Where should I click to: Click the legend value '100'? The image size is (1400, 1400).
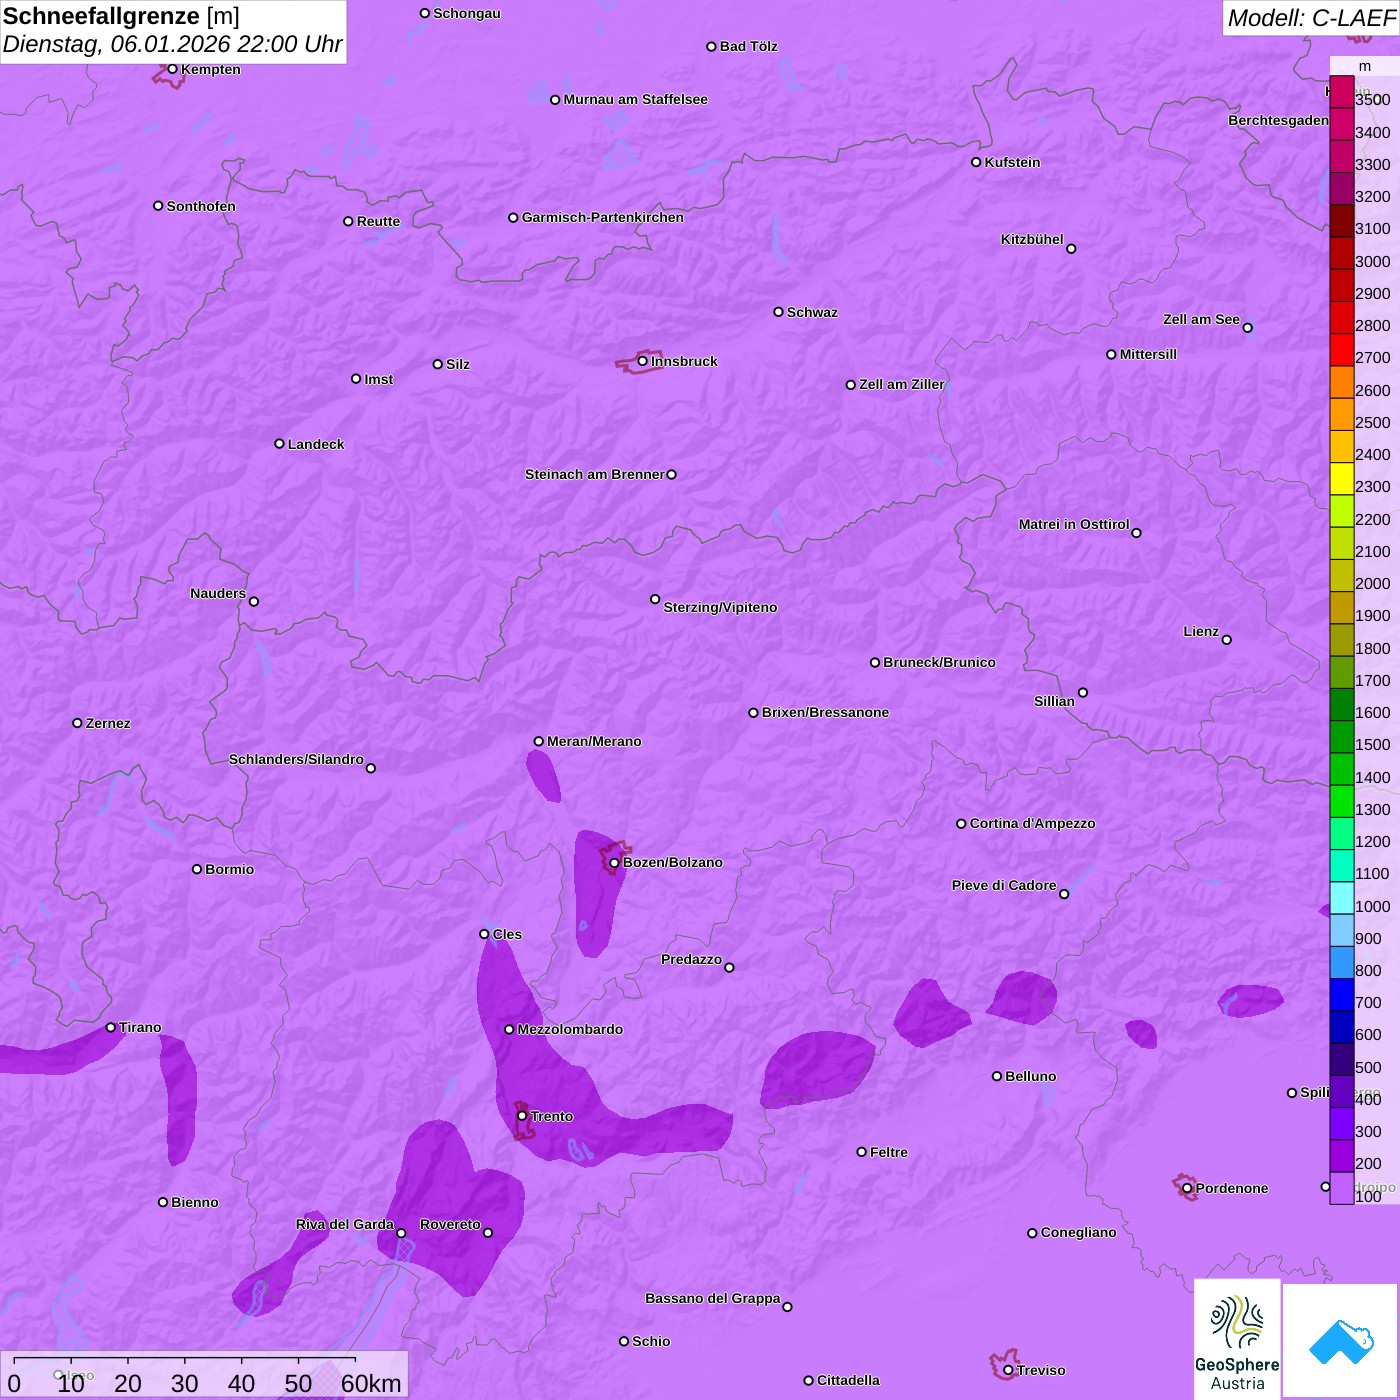[1368, 1196]
